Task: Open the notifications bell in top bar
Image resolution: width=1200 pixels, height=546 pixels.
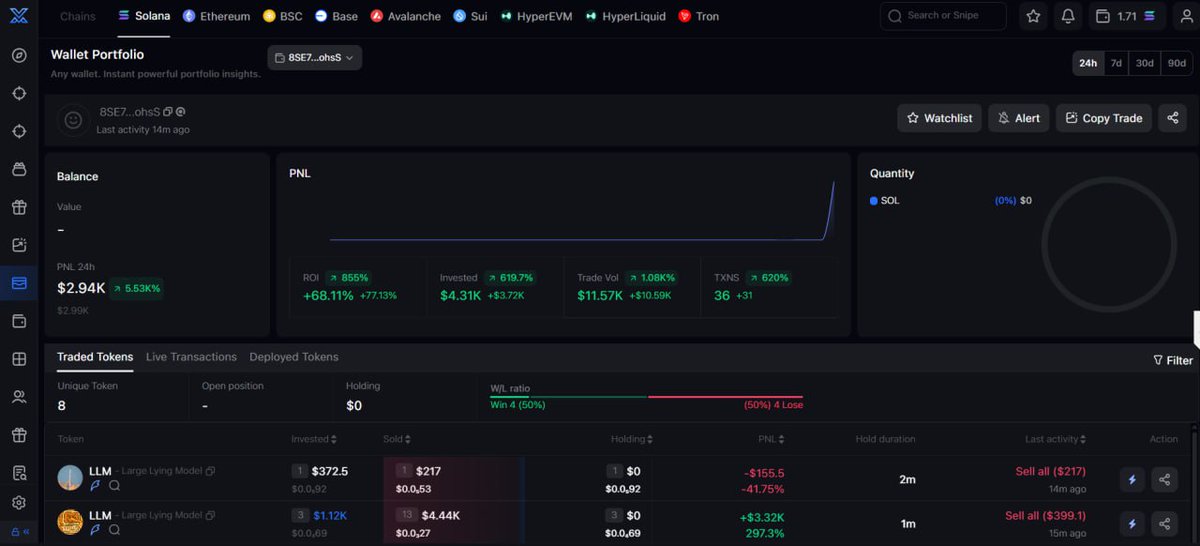Action: click(x=1068, y=16)
